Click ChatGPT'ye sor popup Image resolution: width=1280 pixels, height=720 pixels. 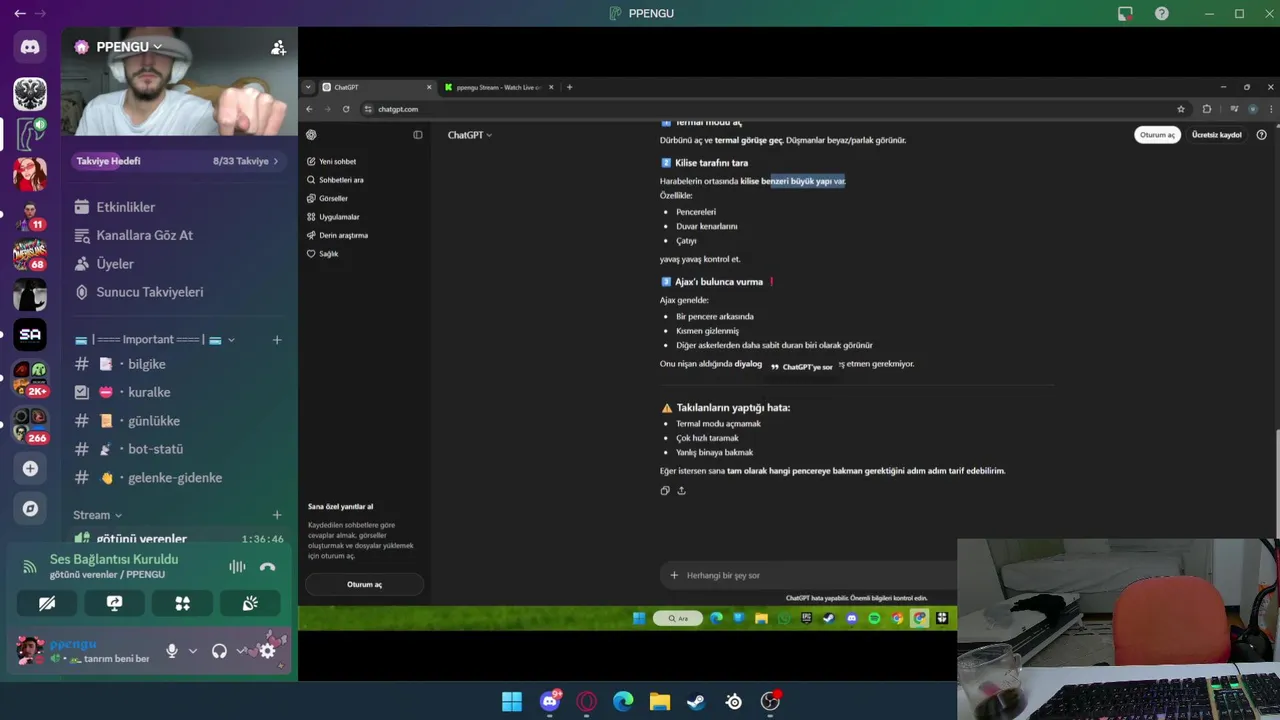click(801, 367)
